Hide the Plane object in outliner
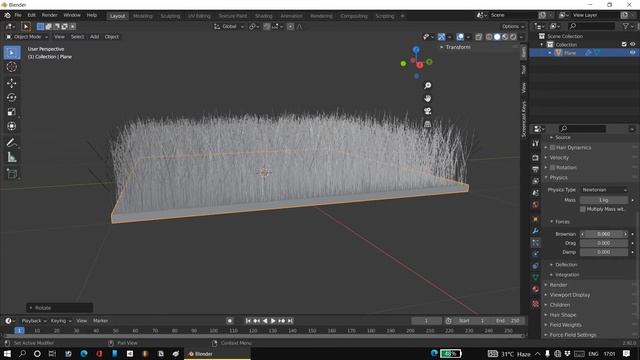Screen dimensions: 640x360 (632, 53)
